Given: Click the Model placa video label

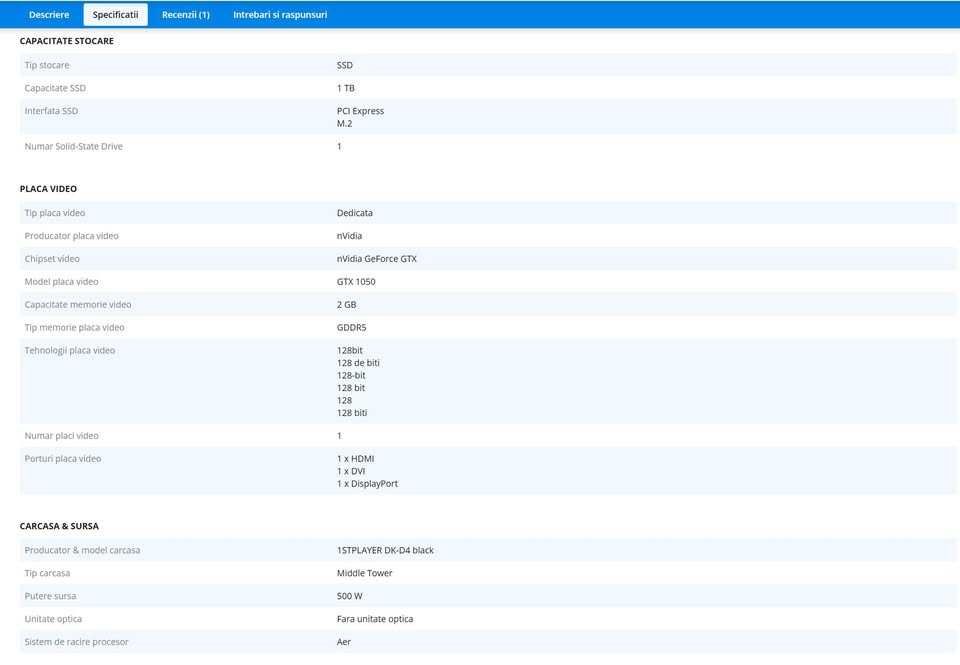Looking at the screenshot, I should pyautogui.click(x=61, y=282).
